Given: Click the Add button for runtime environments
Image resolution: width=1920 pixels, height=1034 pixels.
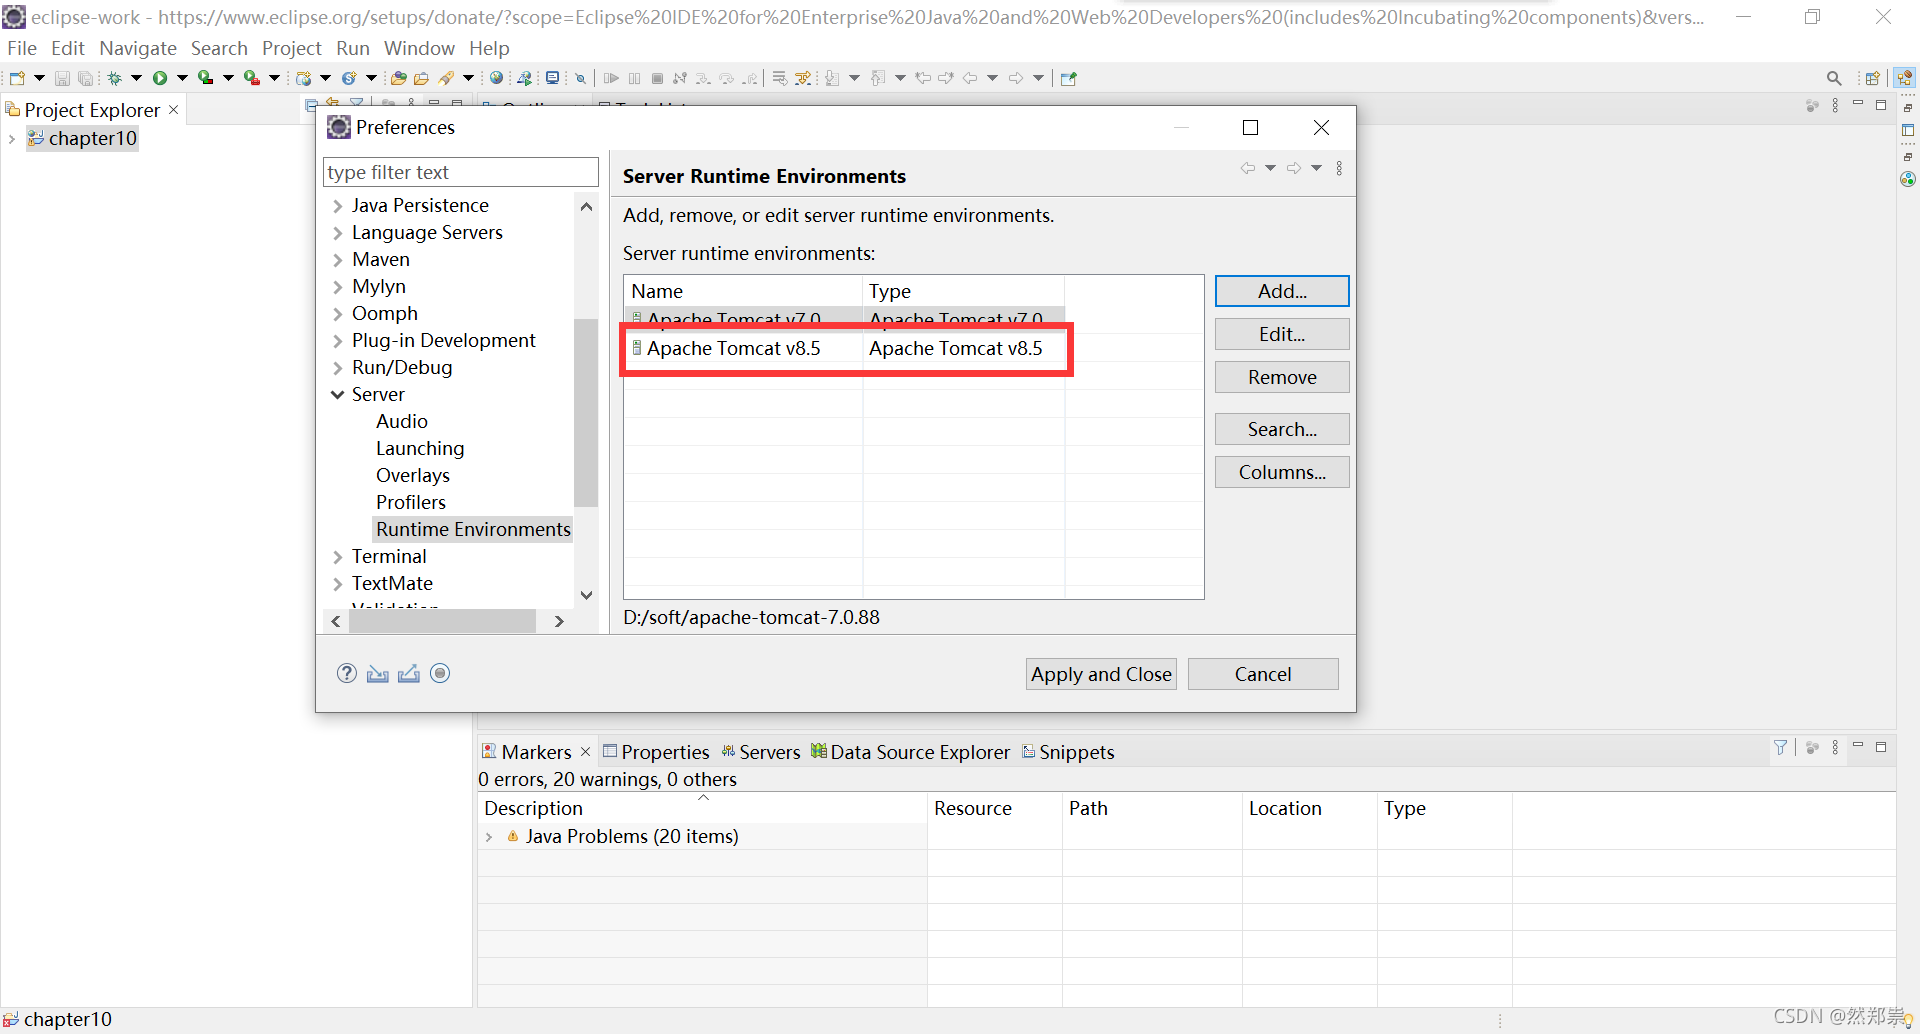Looking at the screenshot, I should pyautogui.click(x=1281, y=291).
